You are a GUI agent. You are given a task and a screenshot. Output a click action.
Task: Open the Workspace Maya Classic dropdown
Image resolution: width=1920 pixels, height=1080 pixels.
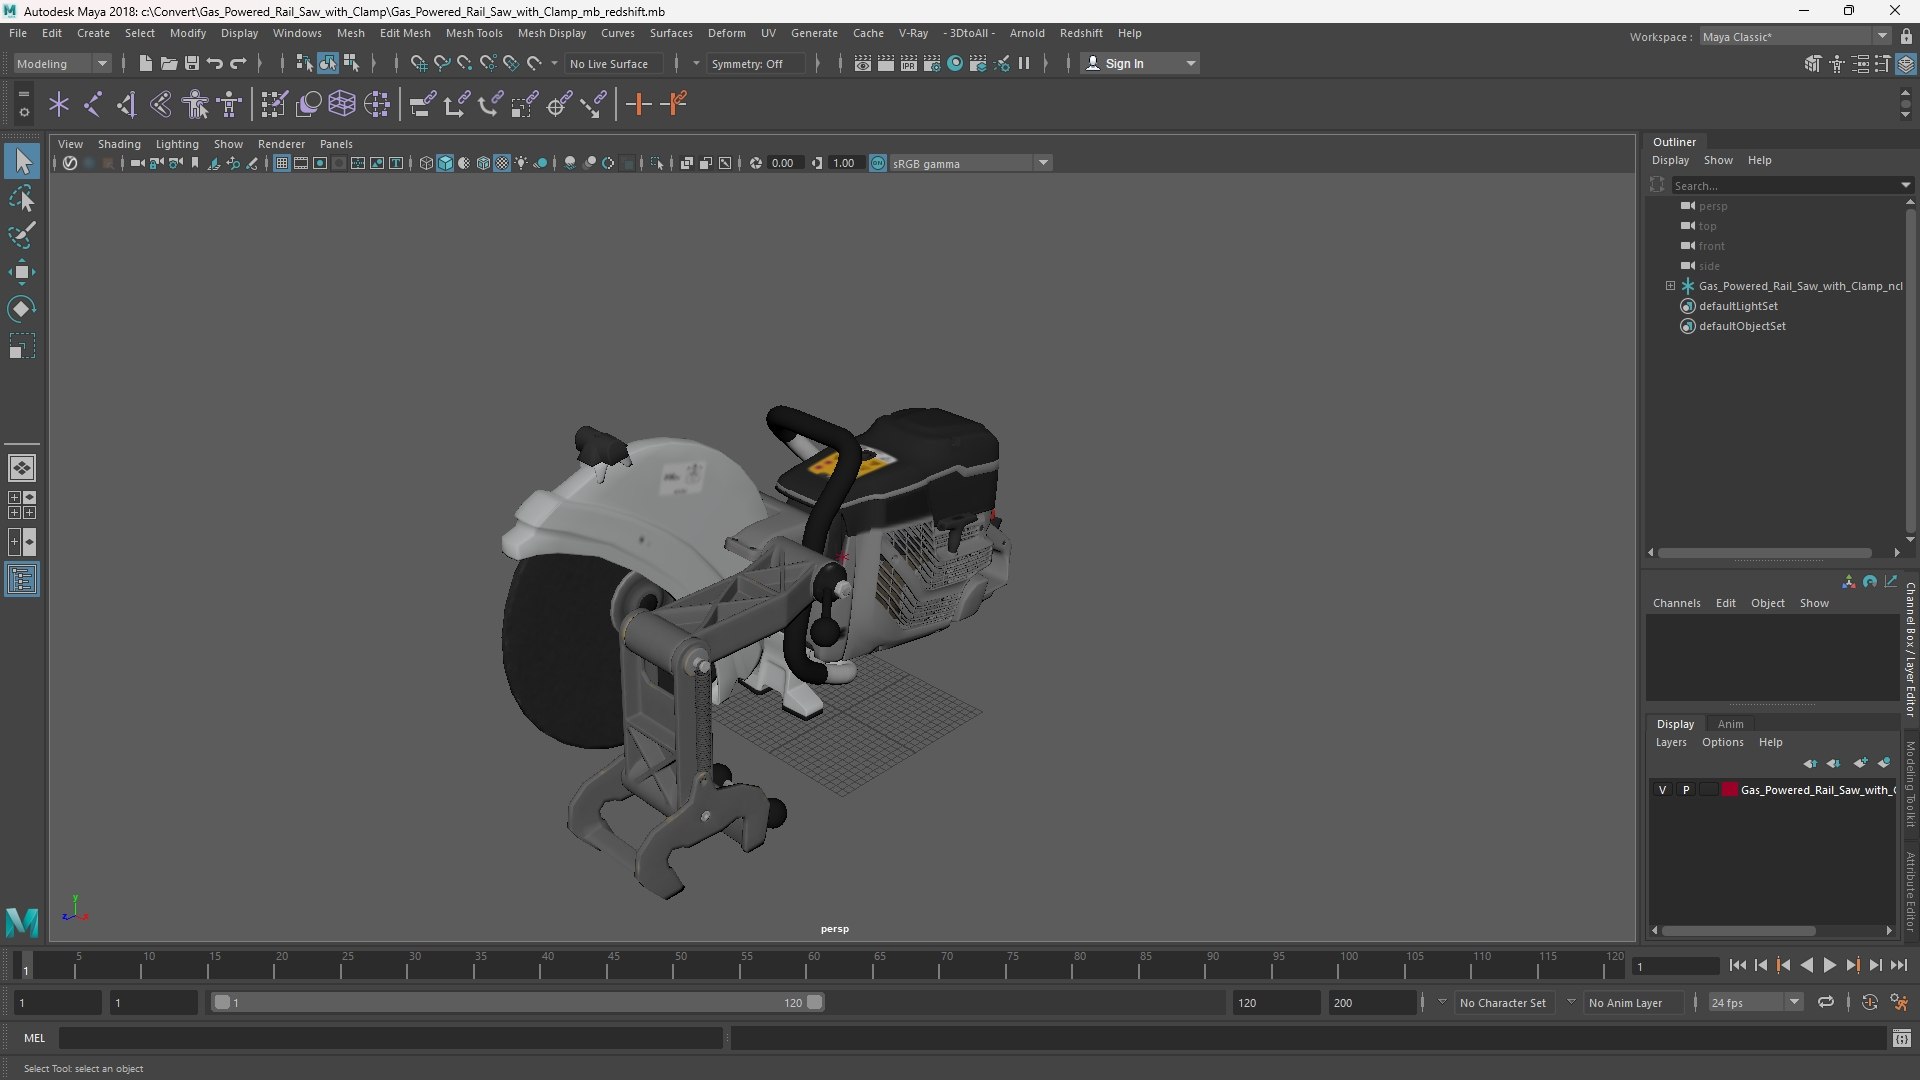coord(1795,36)
